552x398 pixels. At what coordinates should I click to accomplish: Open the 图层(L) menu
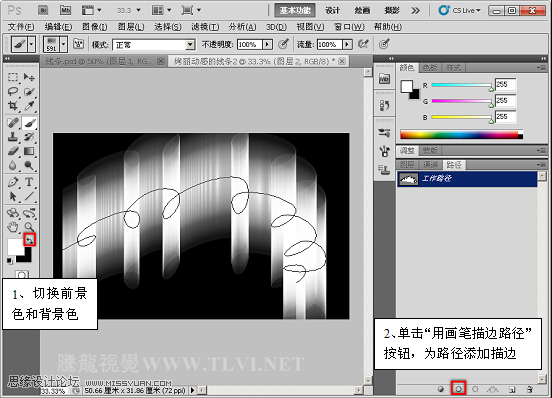131,27
